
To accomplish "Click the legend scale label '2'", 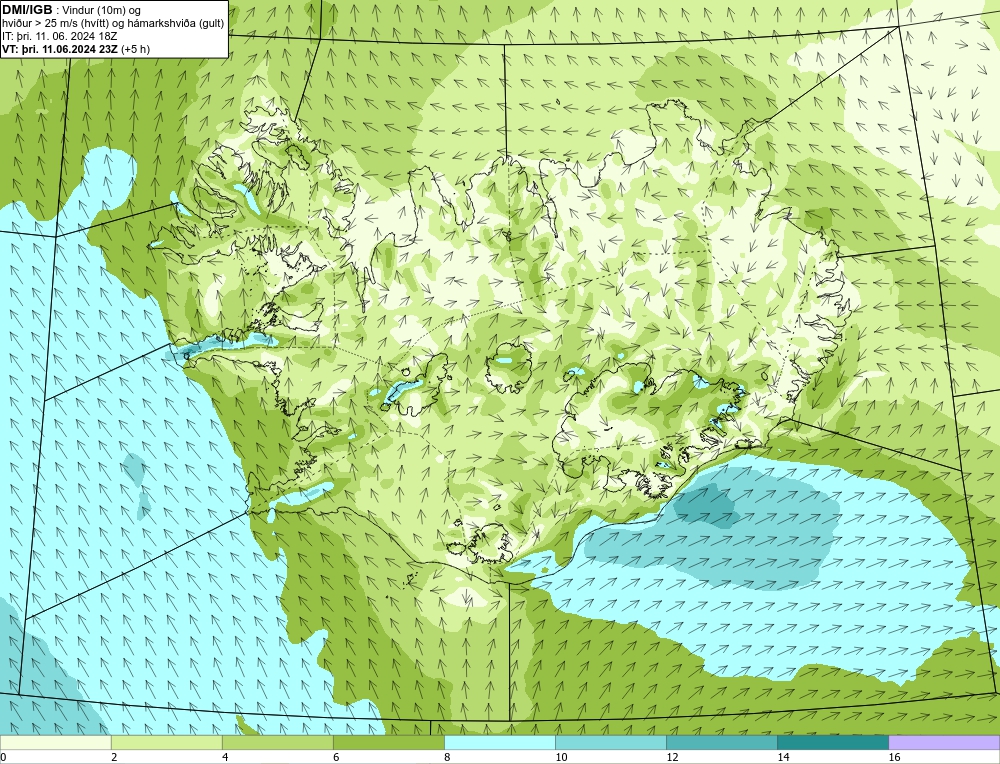I will [x=114, y=757].
